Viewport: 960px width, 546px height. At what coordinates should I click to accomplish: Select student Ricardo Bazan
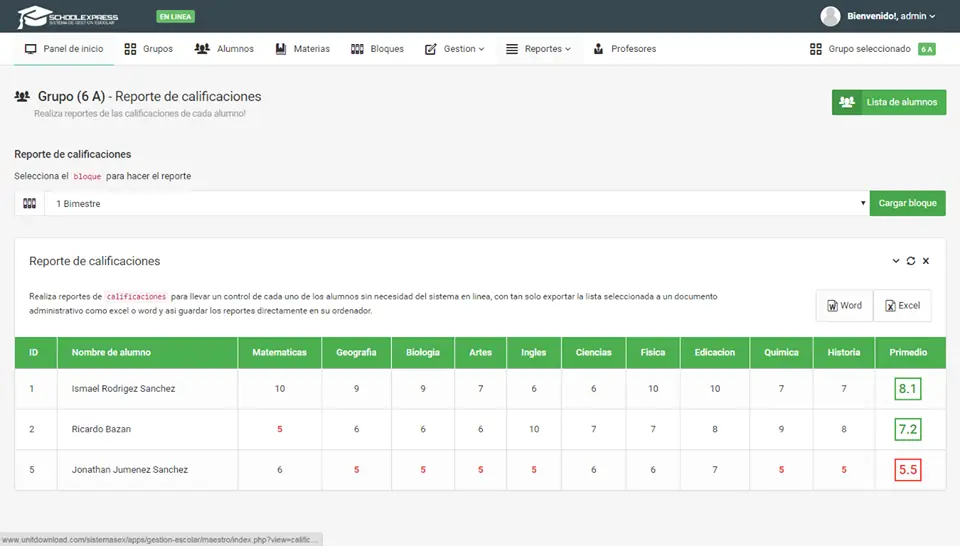click(101, 429)
